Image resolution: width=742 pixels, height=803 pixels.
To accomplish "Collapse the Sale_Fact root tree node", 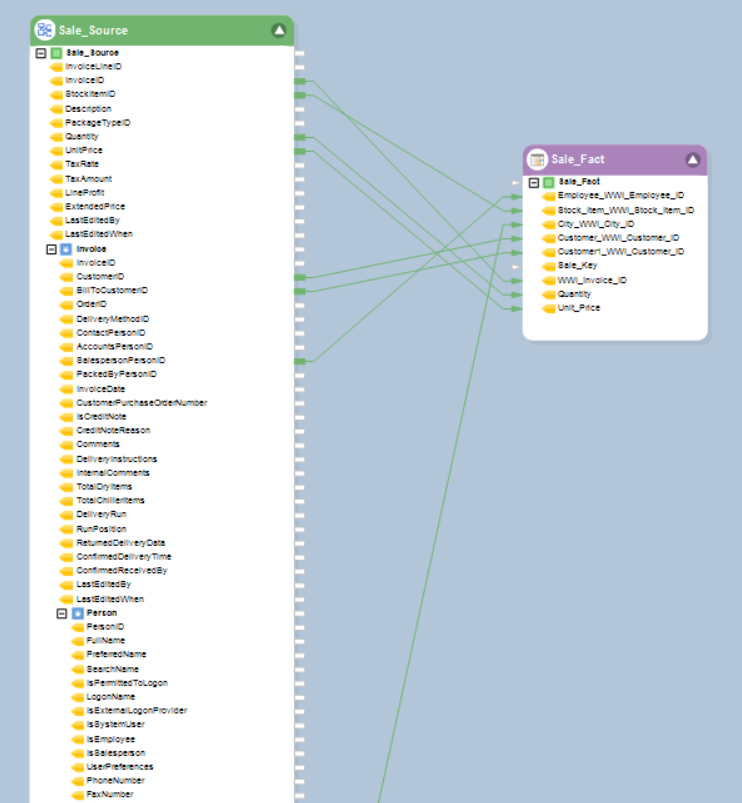I will click(534, 183).
